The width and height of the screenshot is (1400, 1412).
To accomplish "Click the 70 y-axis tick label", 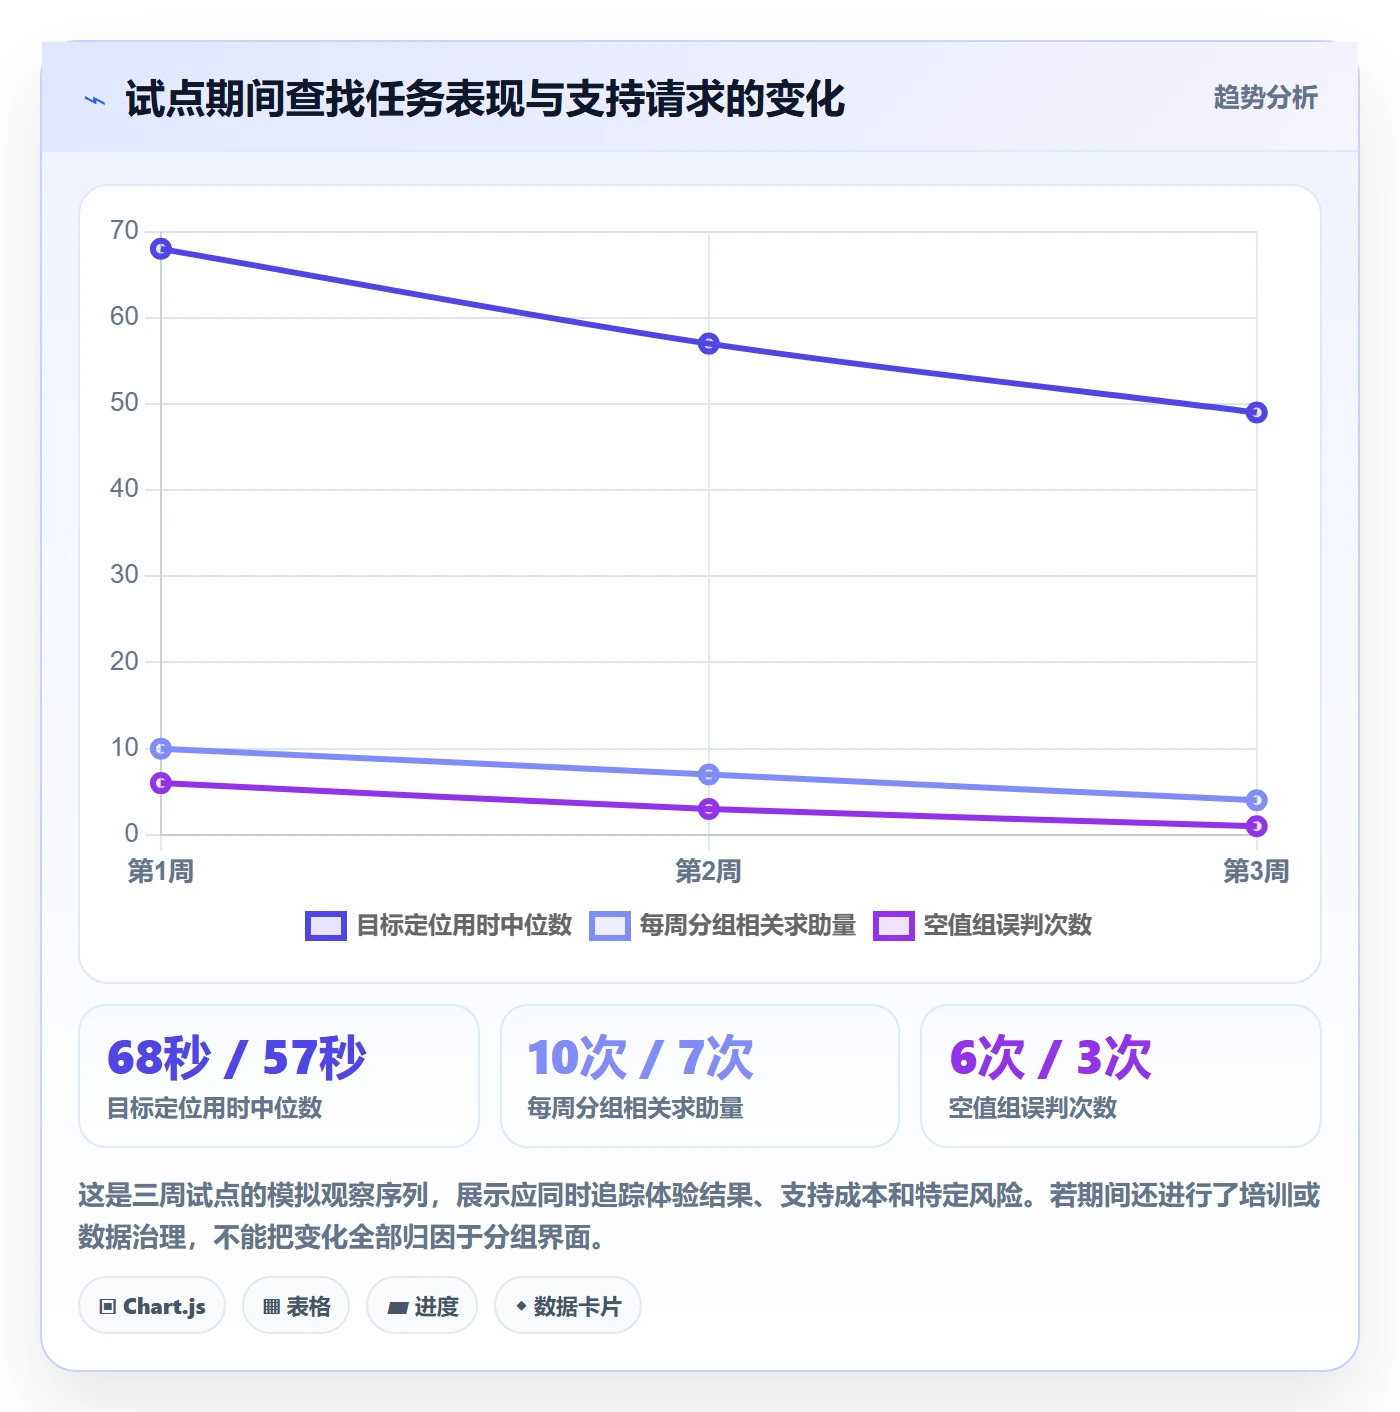I will 124,231.
